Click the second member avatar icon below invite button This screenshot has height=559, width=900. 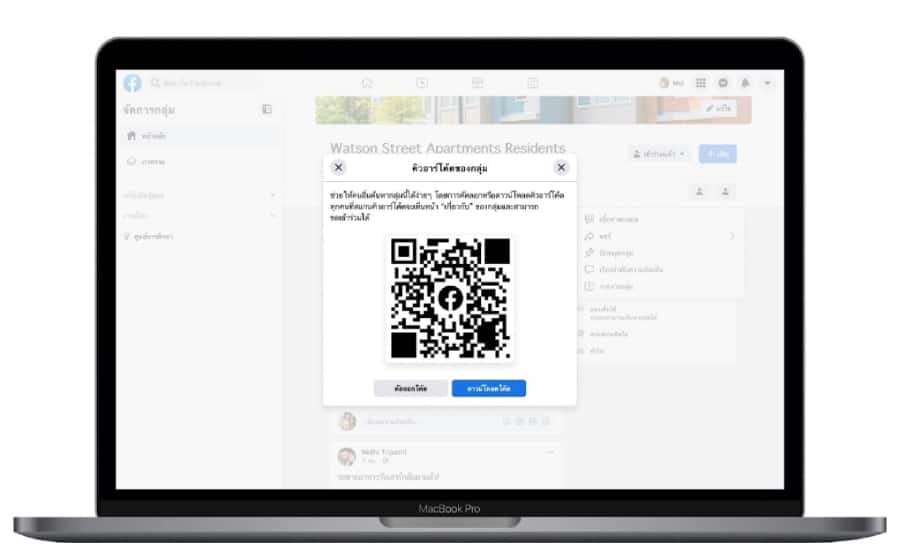click(725, 192)
